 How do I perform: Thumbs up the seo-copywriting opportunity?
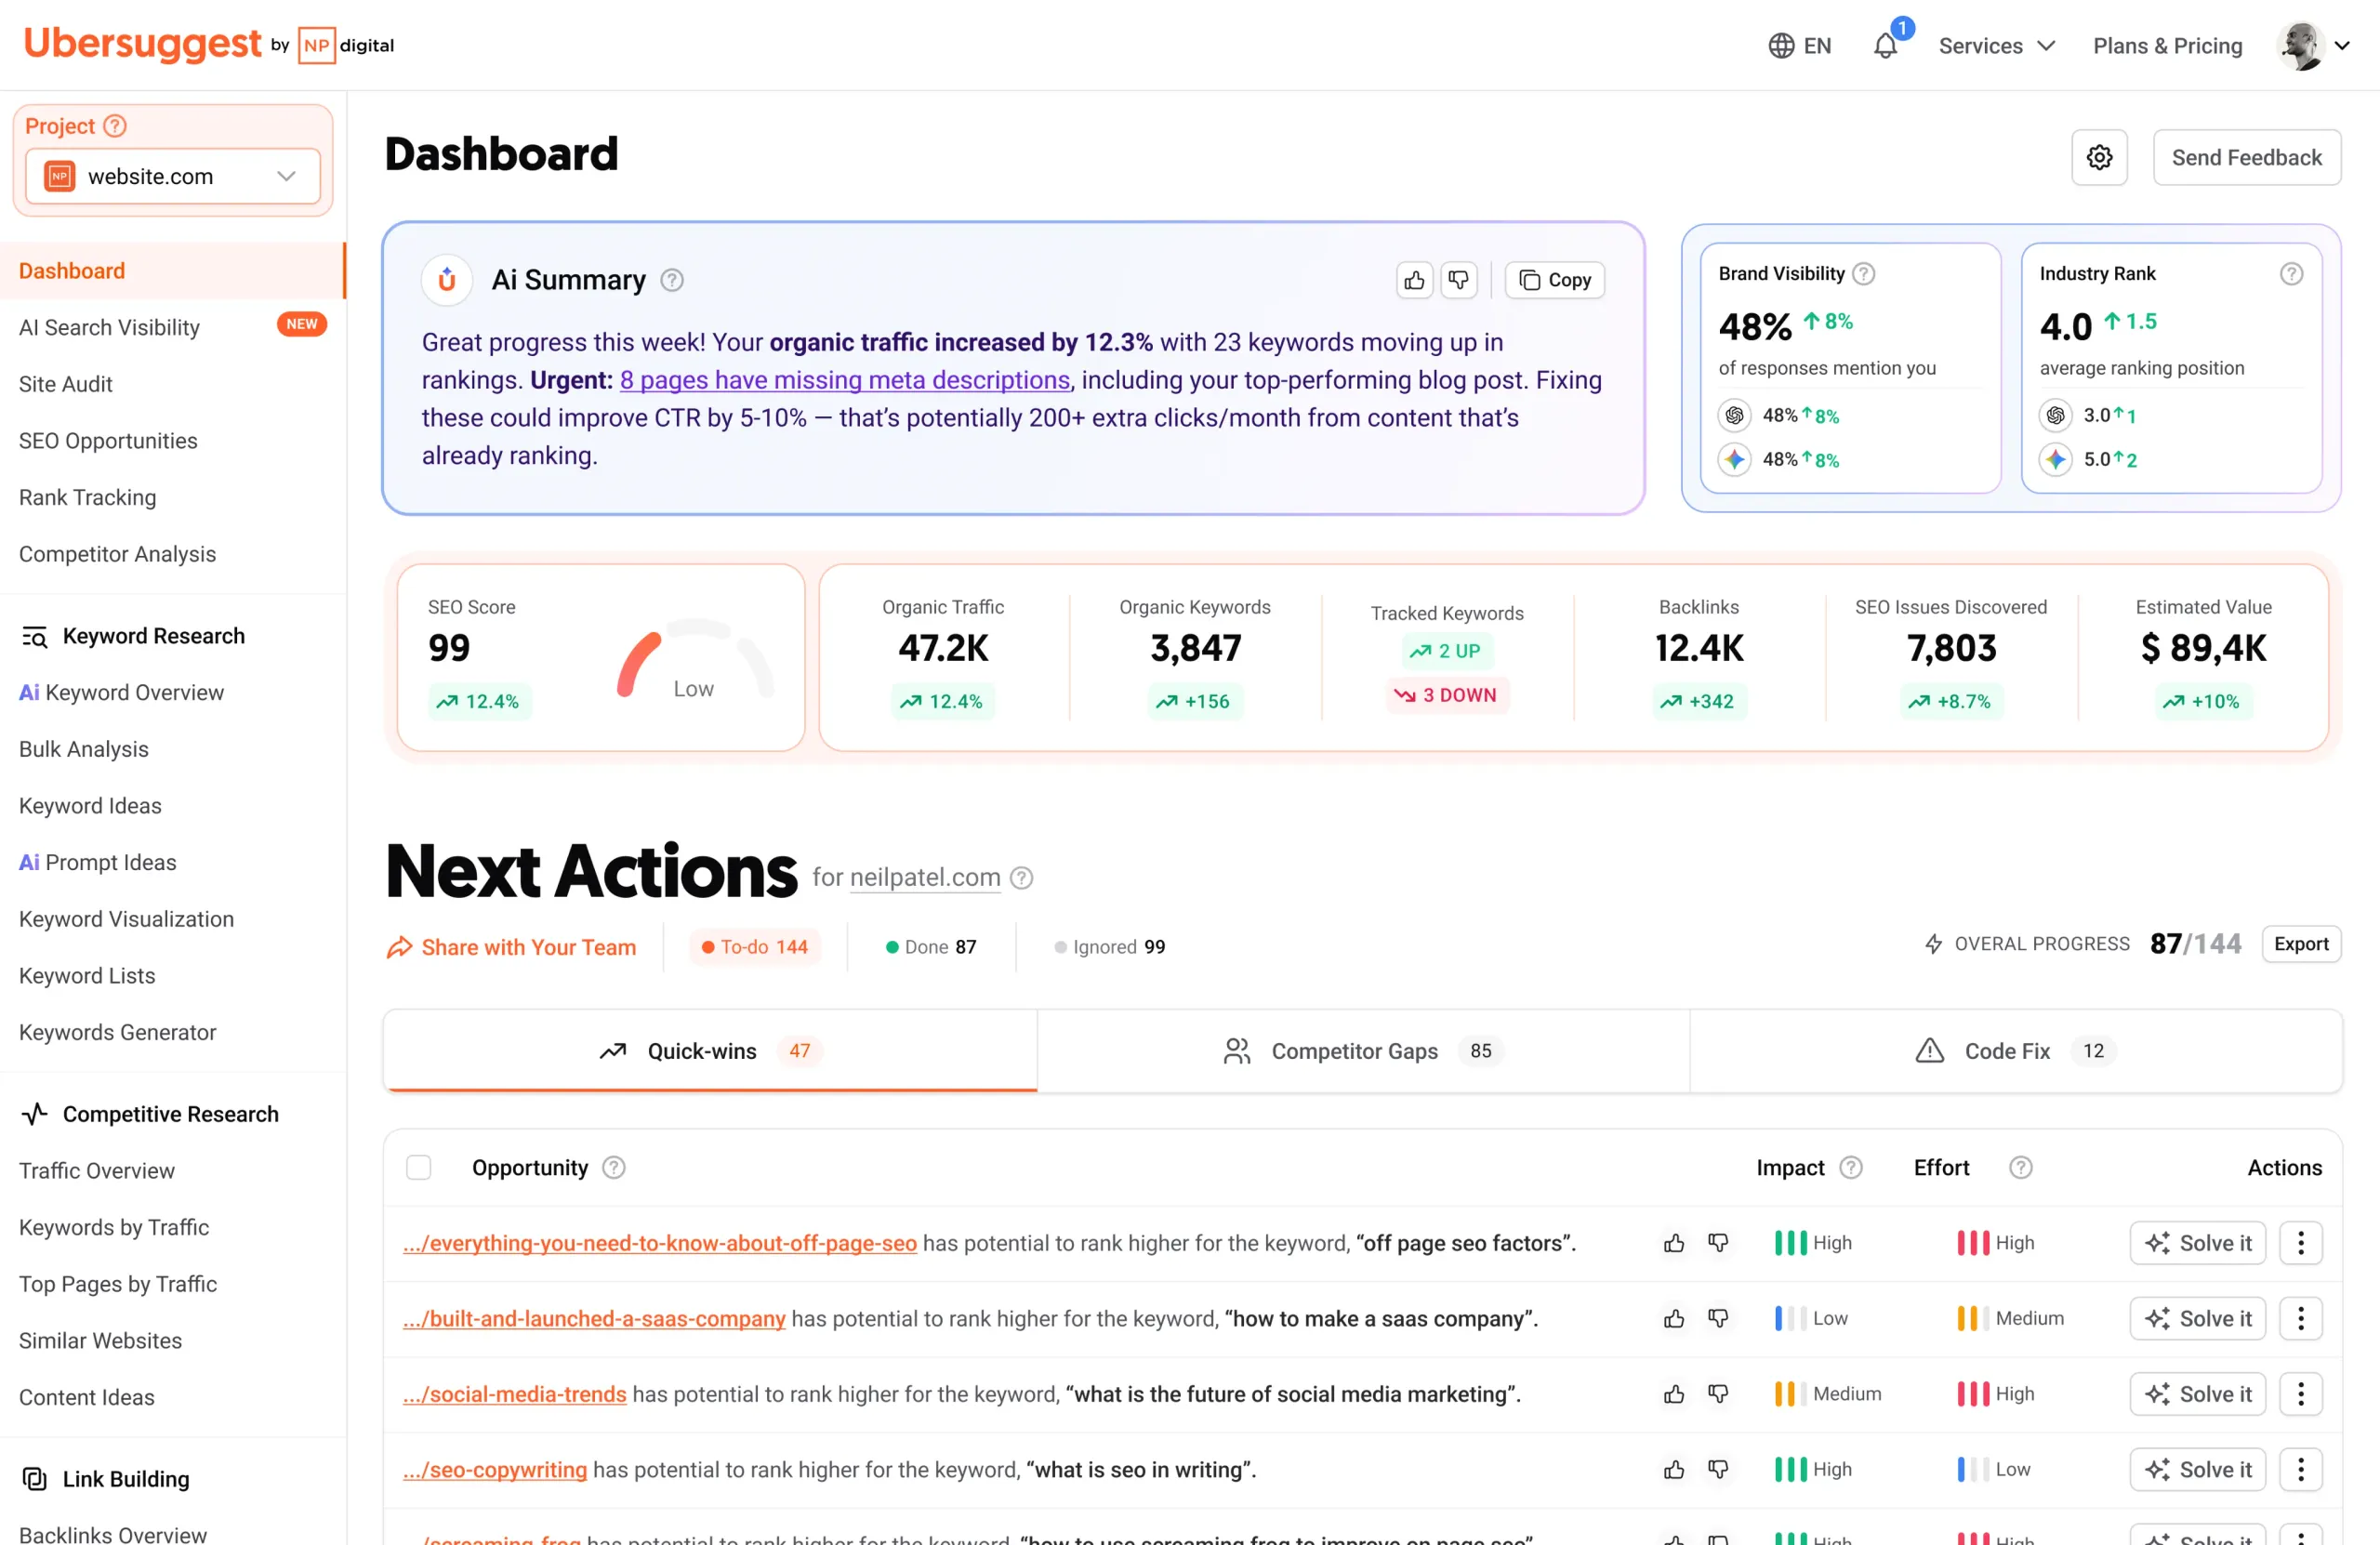click(x=1674, y=1470)
